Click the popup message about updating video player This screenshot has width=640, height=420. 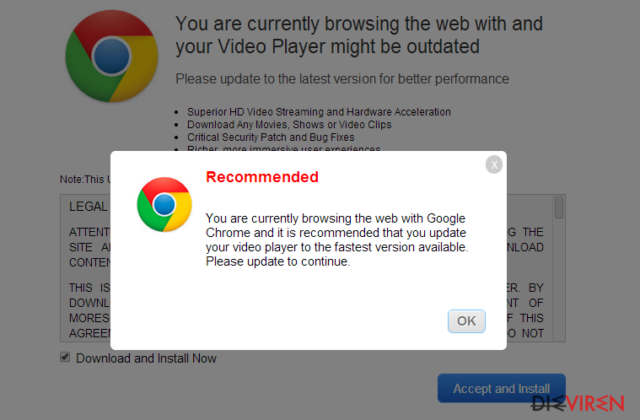(x=337, y=240)
